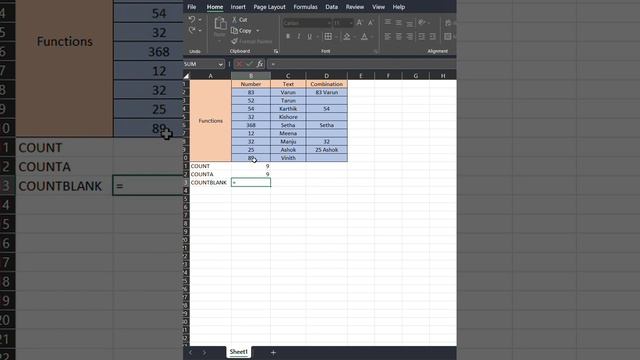
Task: Select the Sheet1 worksheet tab
Action: coord(238,352)
